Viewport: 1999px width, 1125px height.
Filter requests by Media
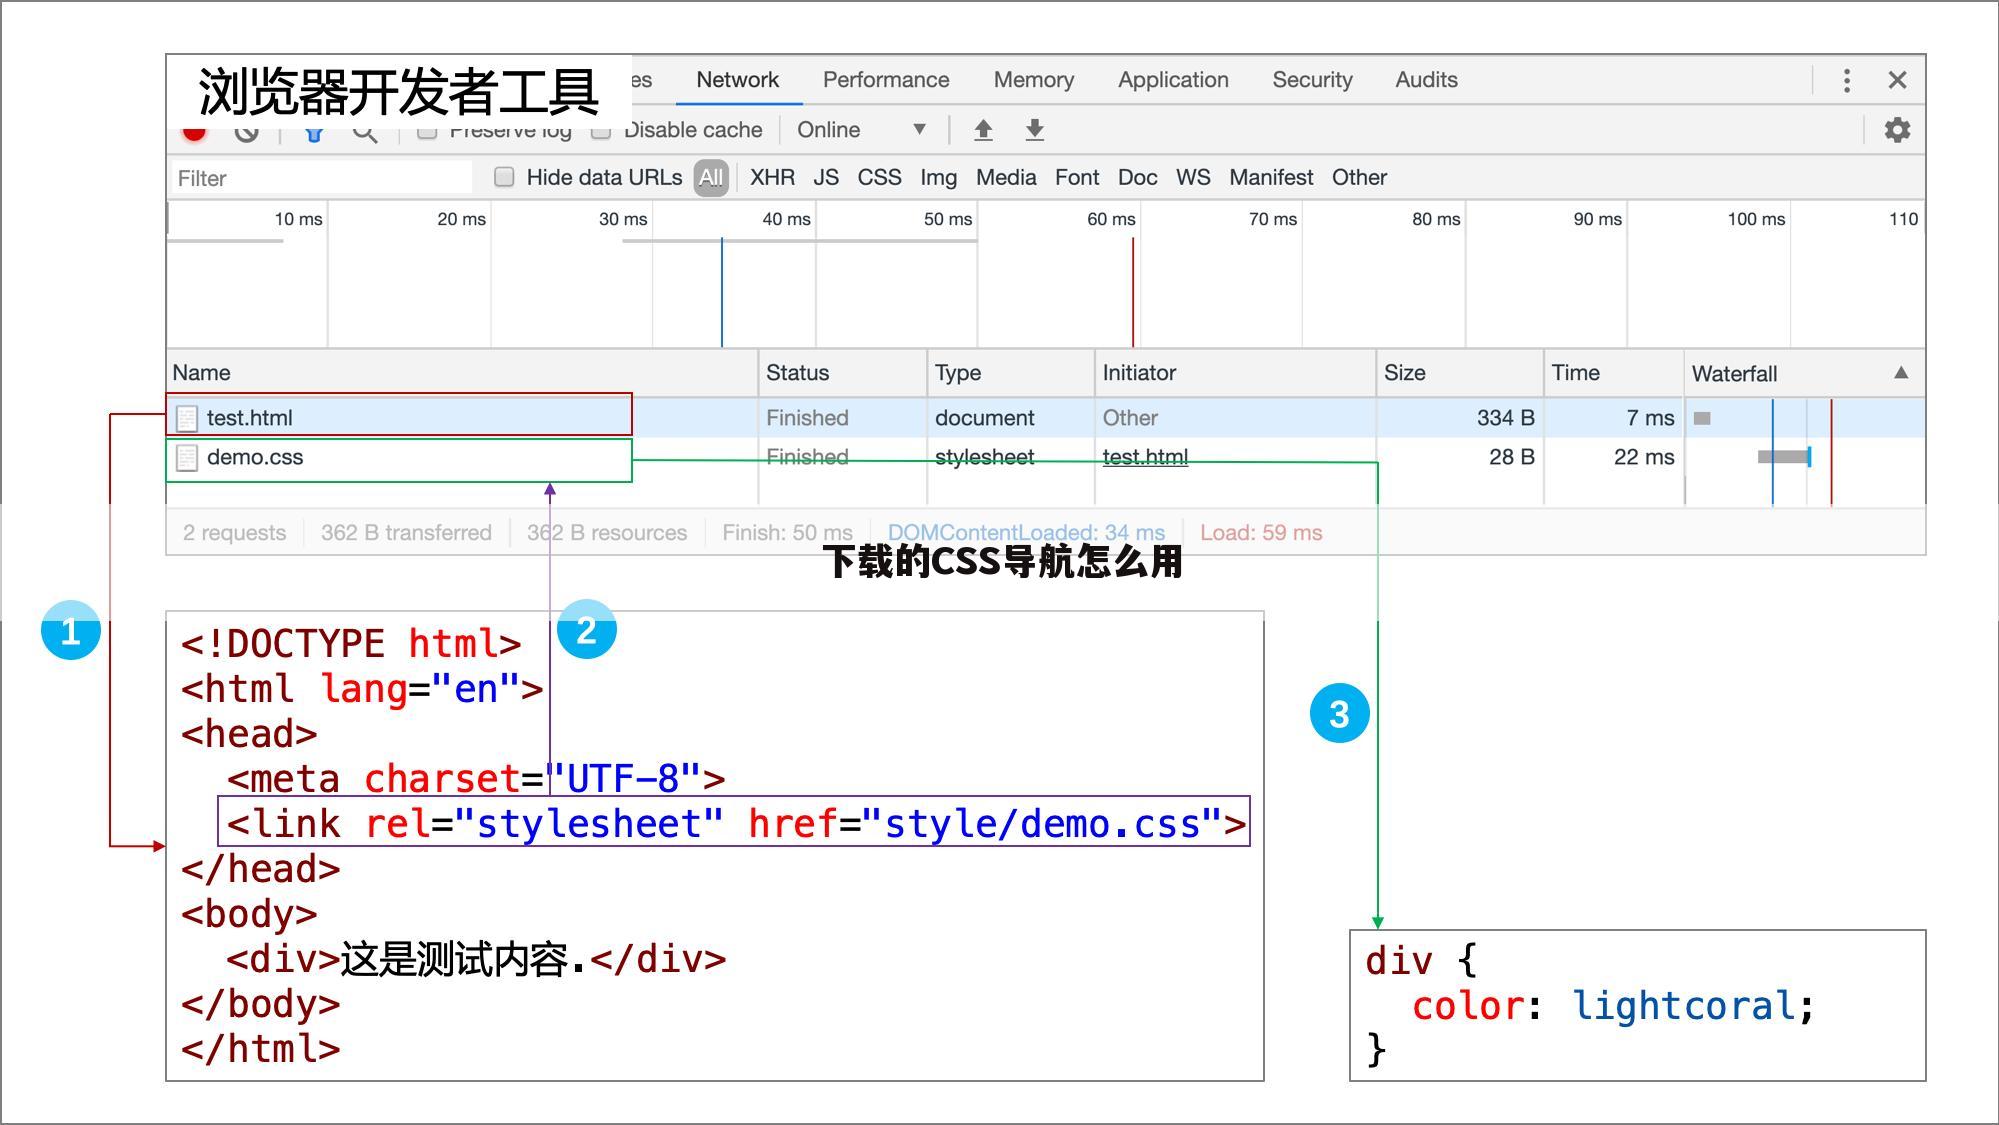[x=1006, y=178]
